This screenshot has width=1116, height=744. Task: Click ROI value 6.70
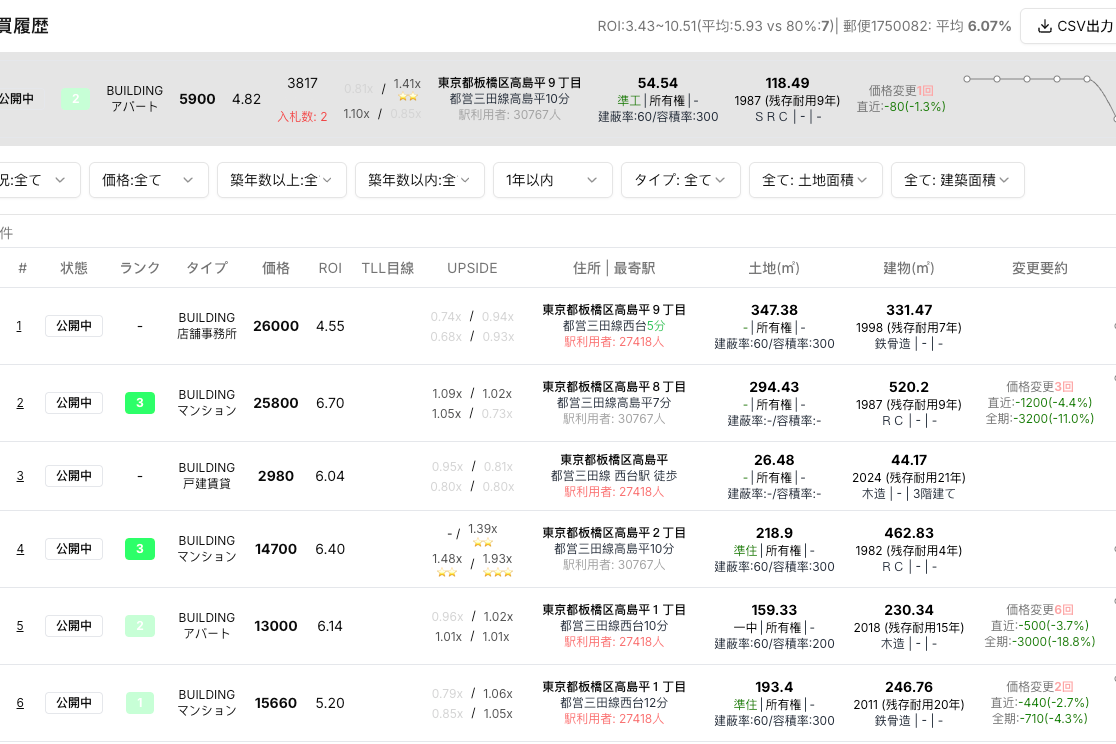(330, 403)
